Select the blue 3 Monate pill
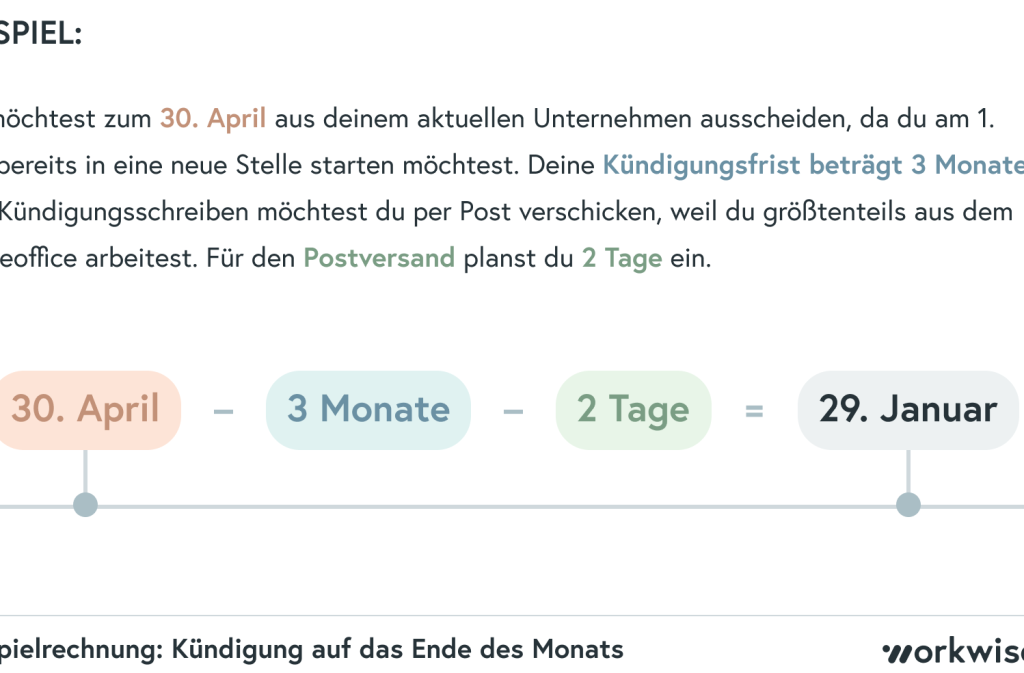The image size is (1024, 673). coord(368,410)
